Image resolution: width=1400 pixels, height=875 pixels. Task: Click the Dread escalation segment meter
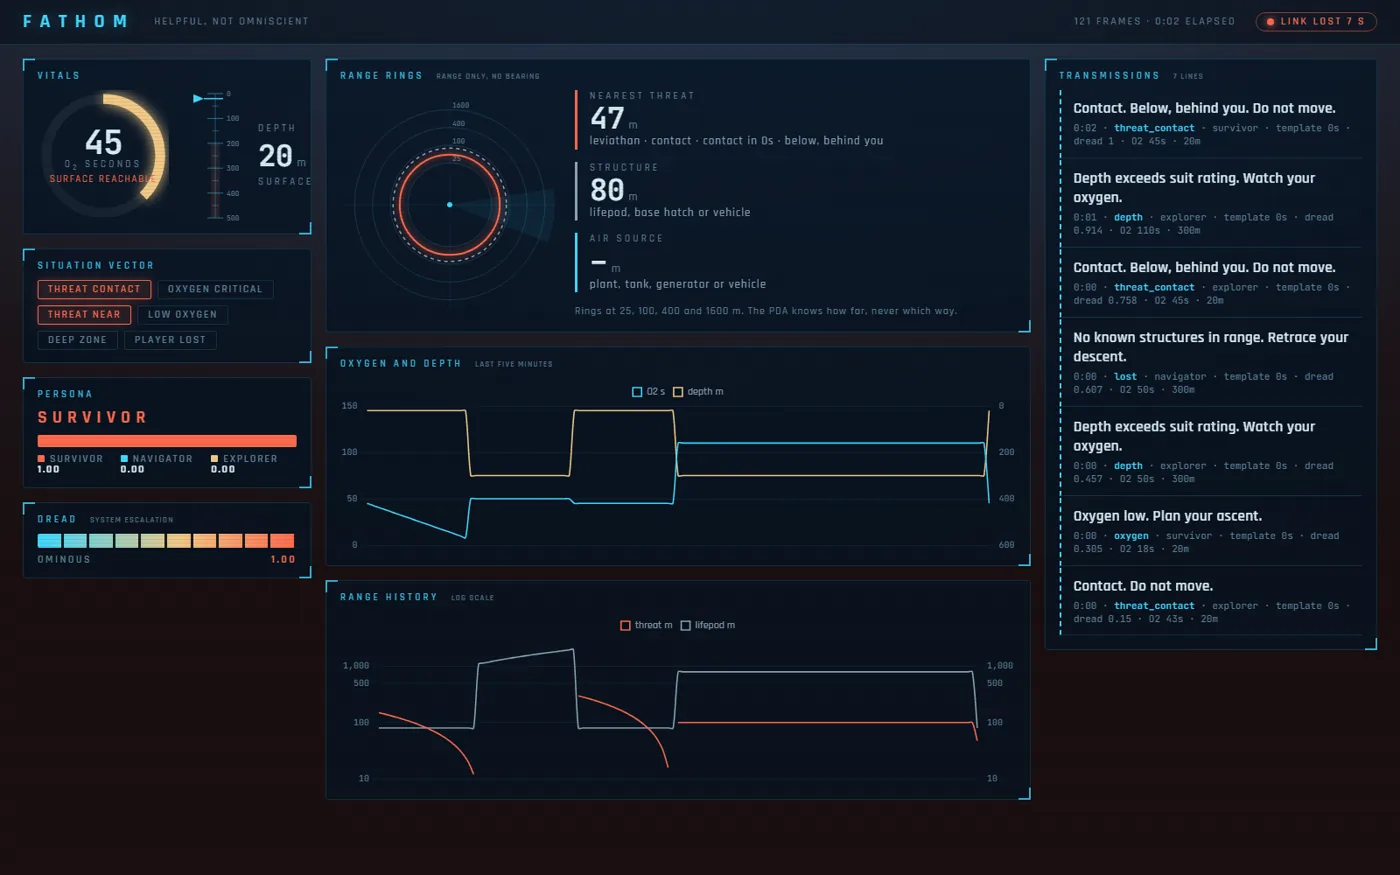tap(166, 541)
